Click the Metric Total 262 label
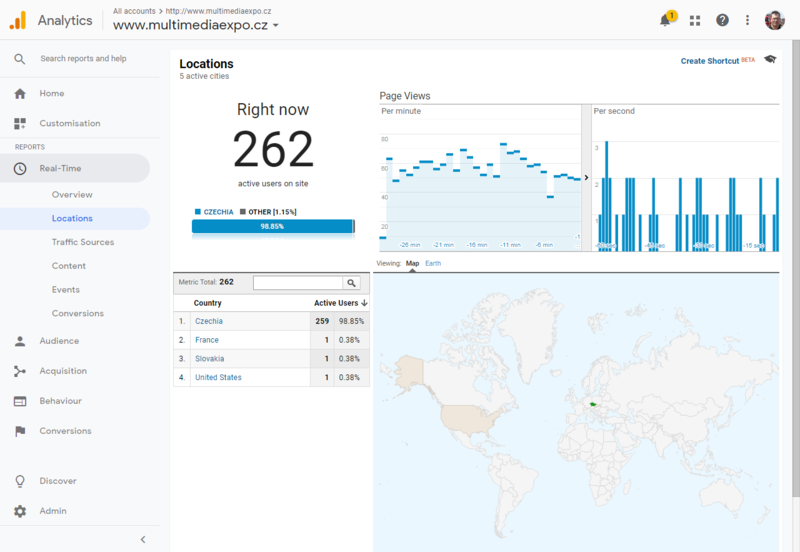 coord(206,282)
